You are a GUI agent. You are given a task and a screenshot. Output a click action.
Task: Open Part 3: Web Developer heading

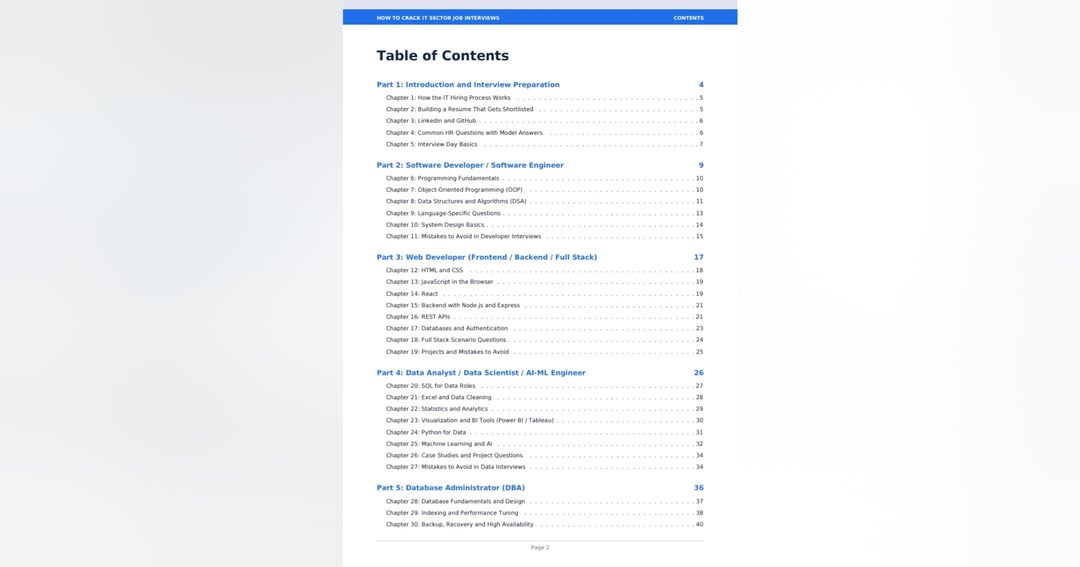click(486, 257)
